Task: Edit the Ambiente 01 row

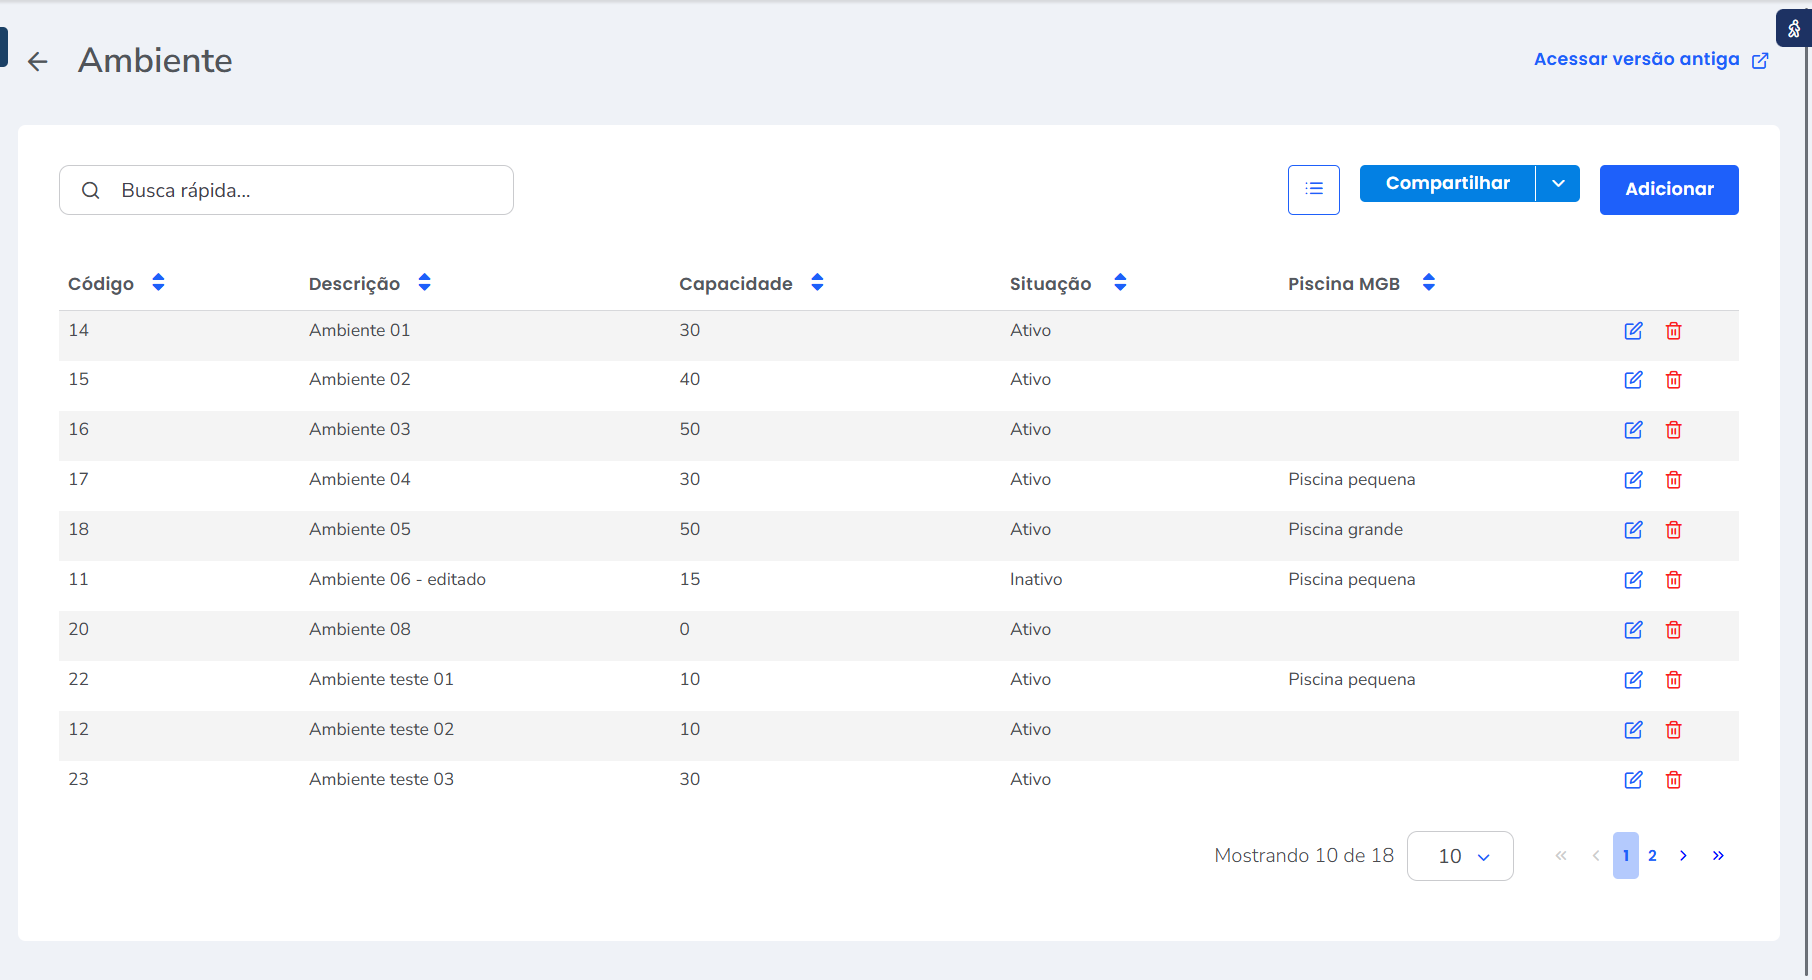Action: (1633, 331)
